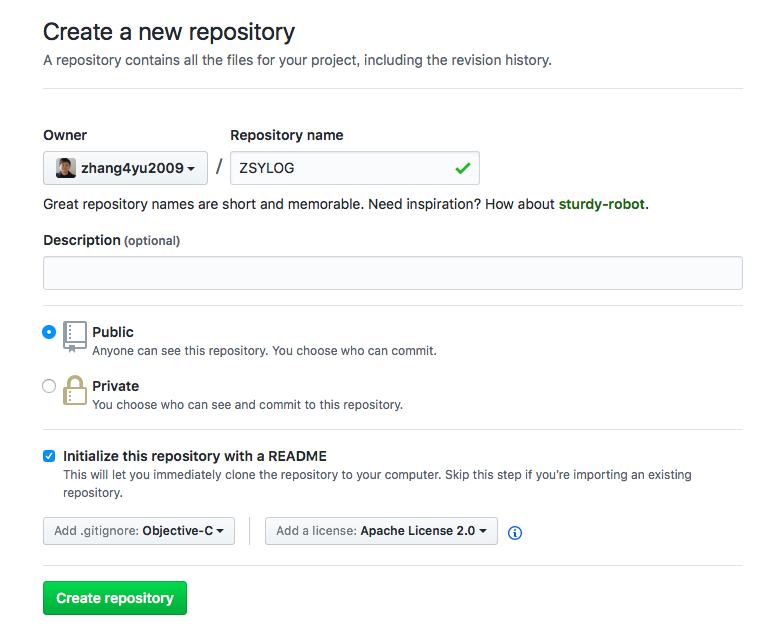This screenshot has height=632, width=769.
Task: Use the sturdy-robot name suggestion link
Action: pos(601,204)
